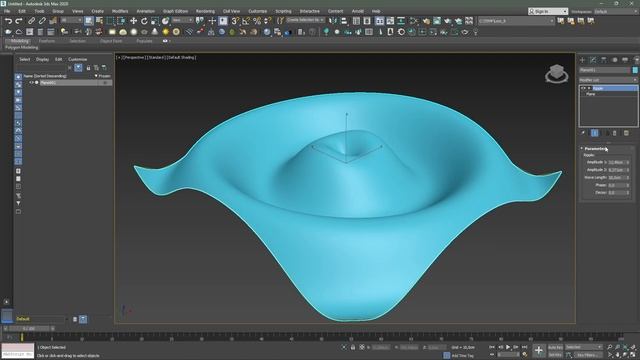
Task: Toggle the Angle Snap icon
Action: point(246,21)
